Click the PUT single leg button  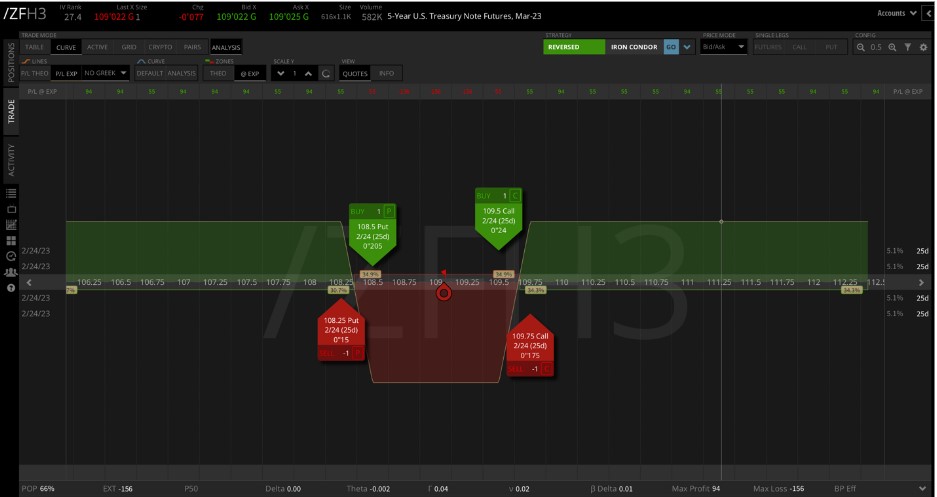(831, 47)
